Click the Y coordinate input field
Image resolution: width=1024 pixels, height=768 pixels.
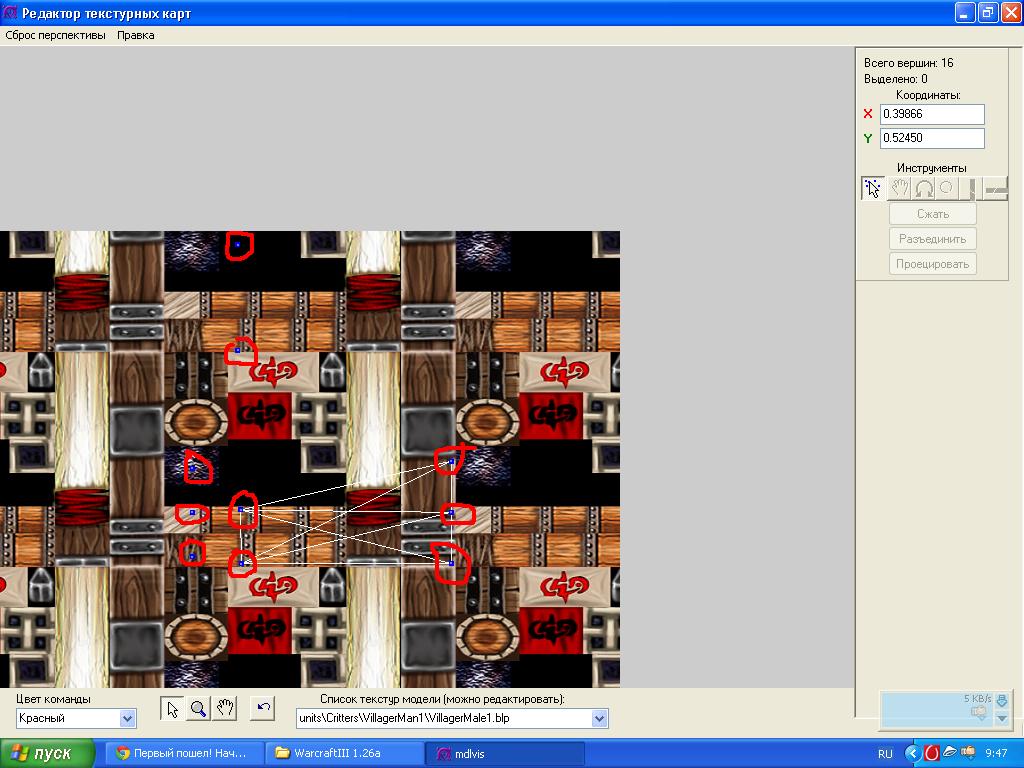(932, 138)
